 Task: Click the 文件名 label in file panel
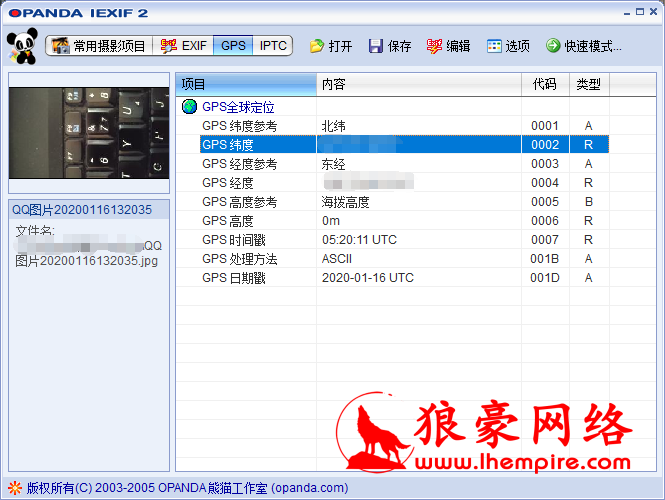[35, 231]
